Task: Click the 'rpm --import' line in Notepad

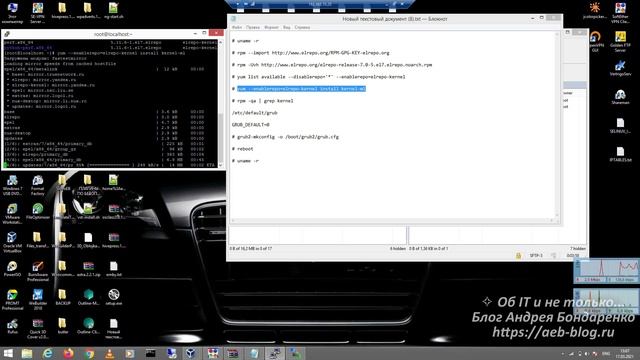Action: 311,53
